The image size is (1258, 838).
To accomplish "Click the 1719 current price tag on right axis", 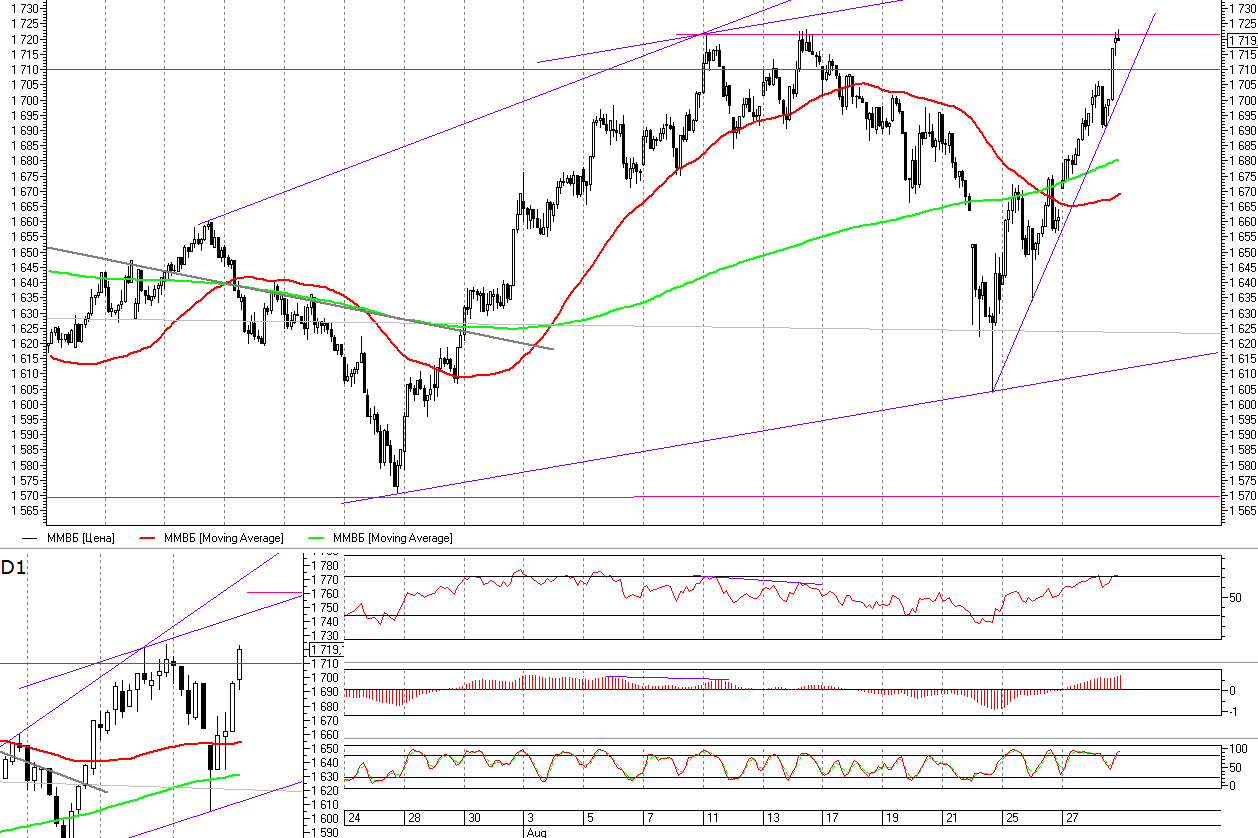I will (x=1242, y=40).
